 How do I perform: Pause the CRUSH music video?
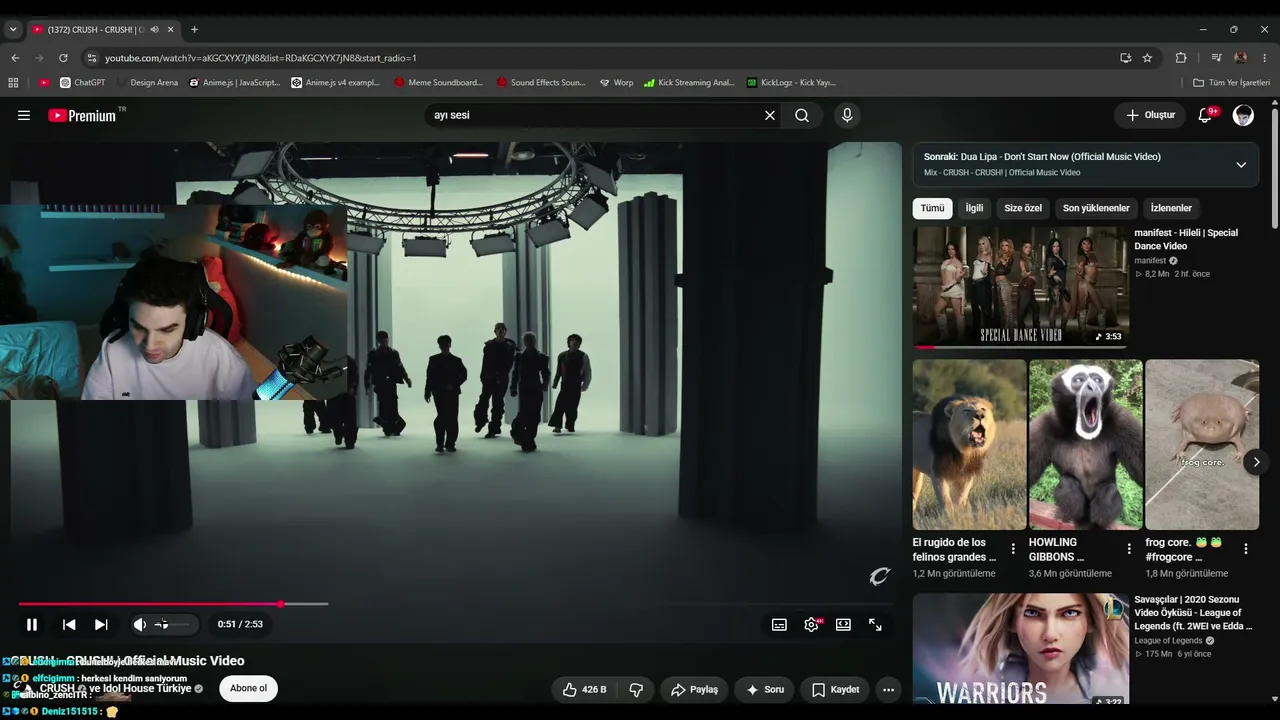[32, 624]
